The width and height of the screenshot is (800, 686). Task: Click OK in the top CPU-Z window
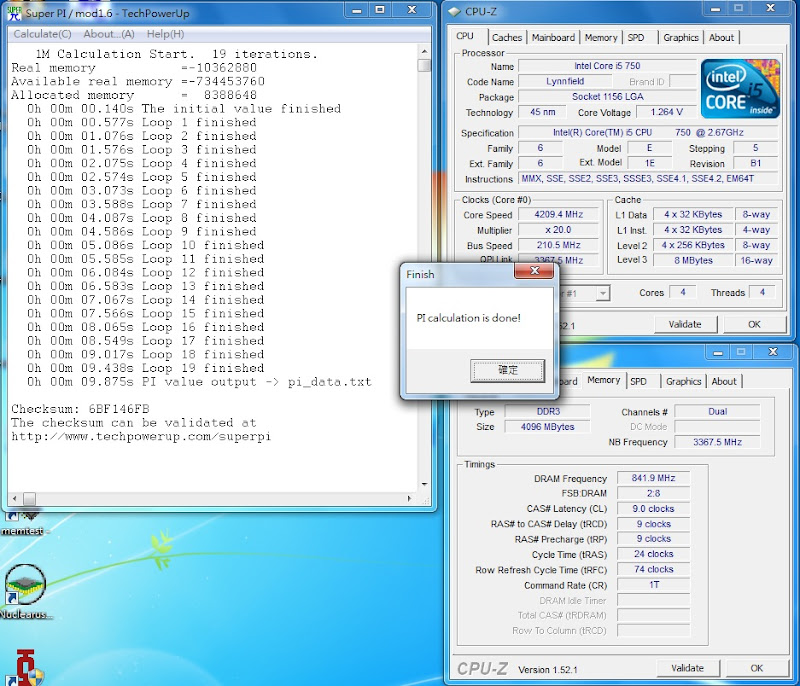coord(754,324)
